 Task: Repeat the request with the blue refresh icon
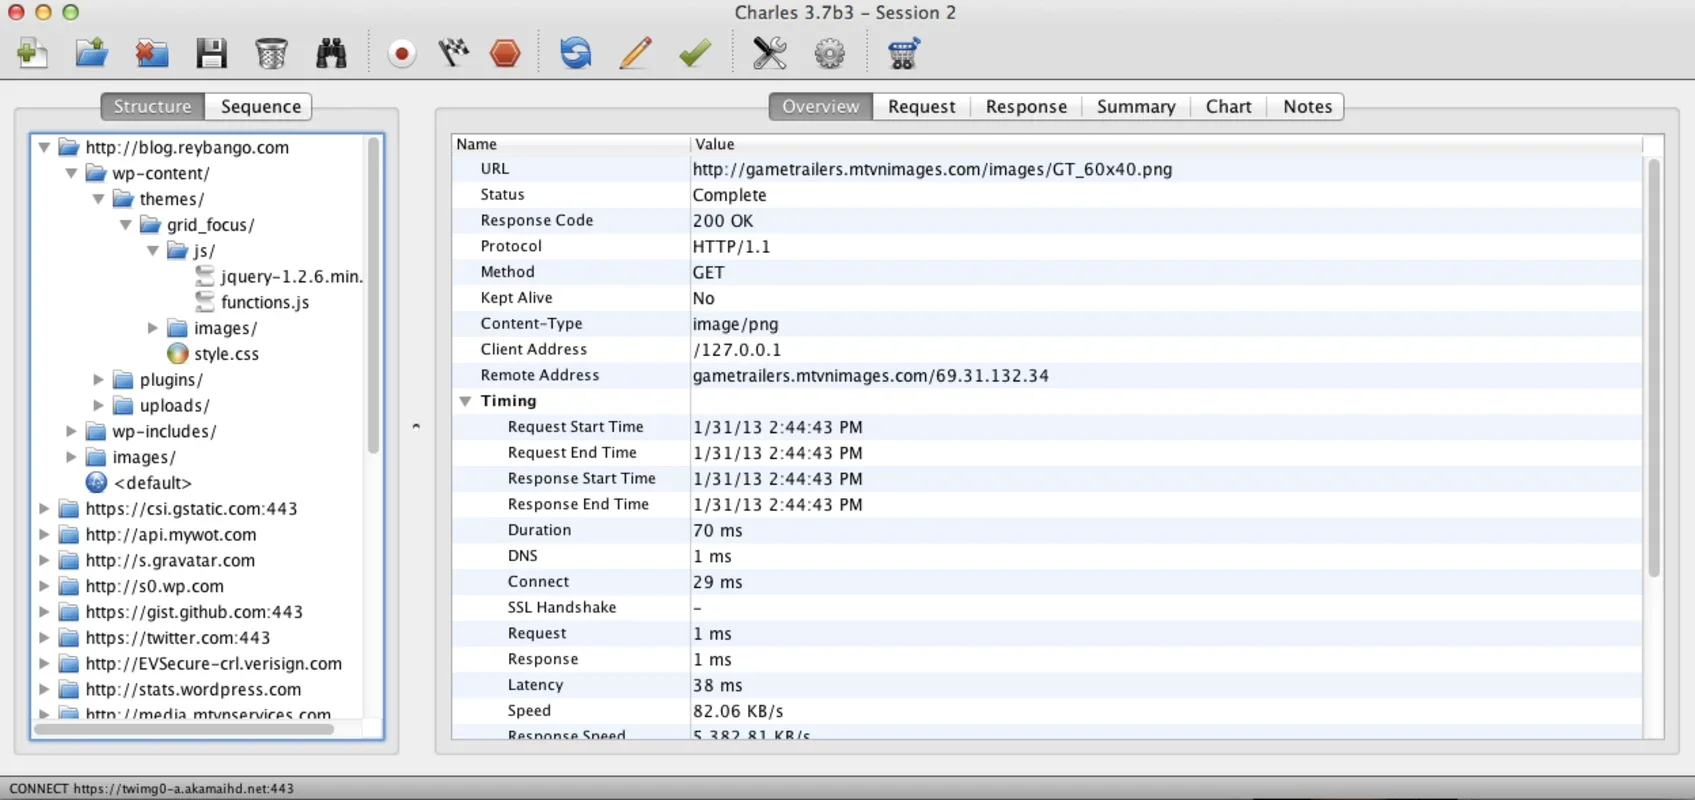point(576,53)
